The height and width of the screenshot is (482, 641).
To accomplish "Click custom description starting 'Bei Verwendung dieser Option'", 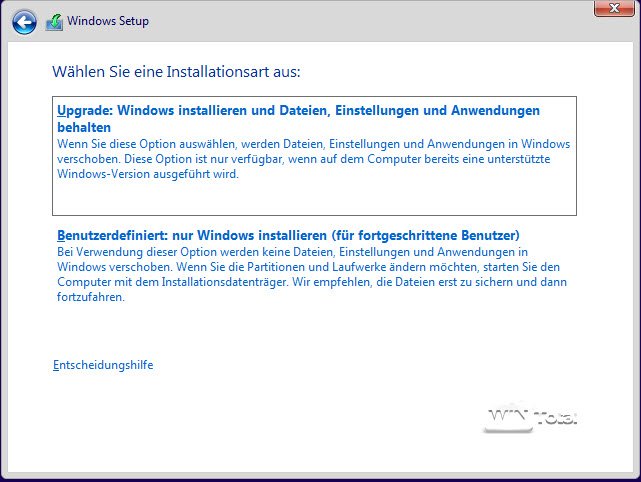I will click(312, 274).
